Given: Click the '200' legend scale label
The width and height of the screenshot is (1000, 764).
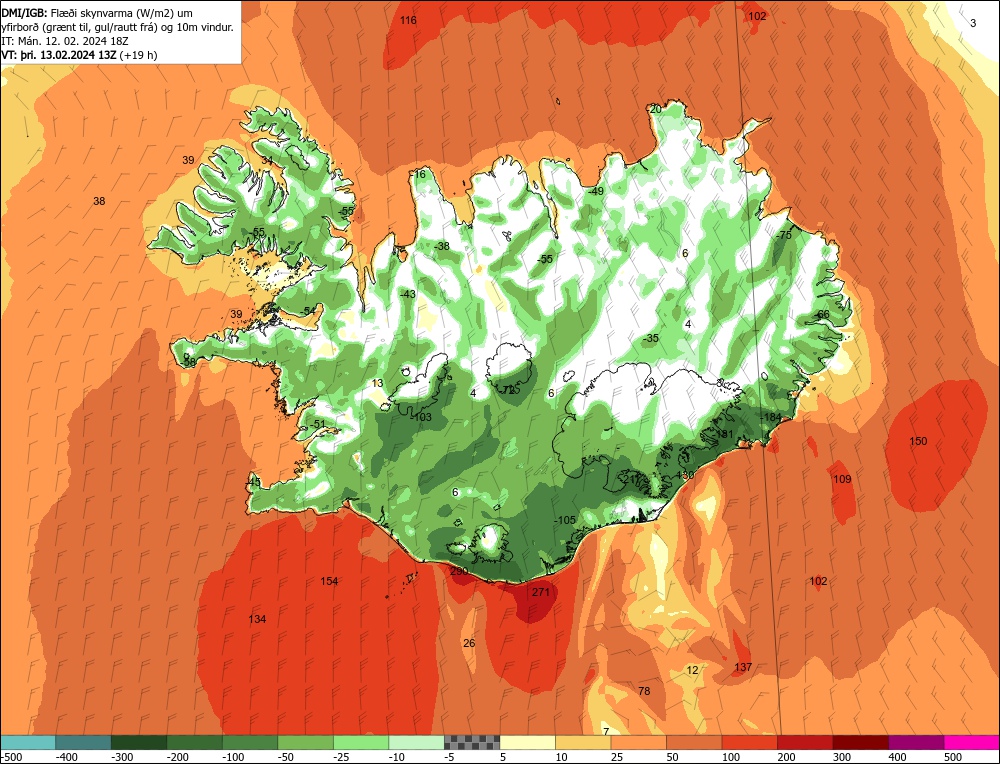Looking at the screenshot, I should pos(786,757).
